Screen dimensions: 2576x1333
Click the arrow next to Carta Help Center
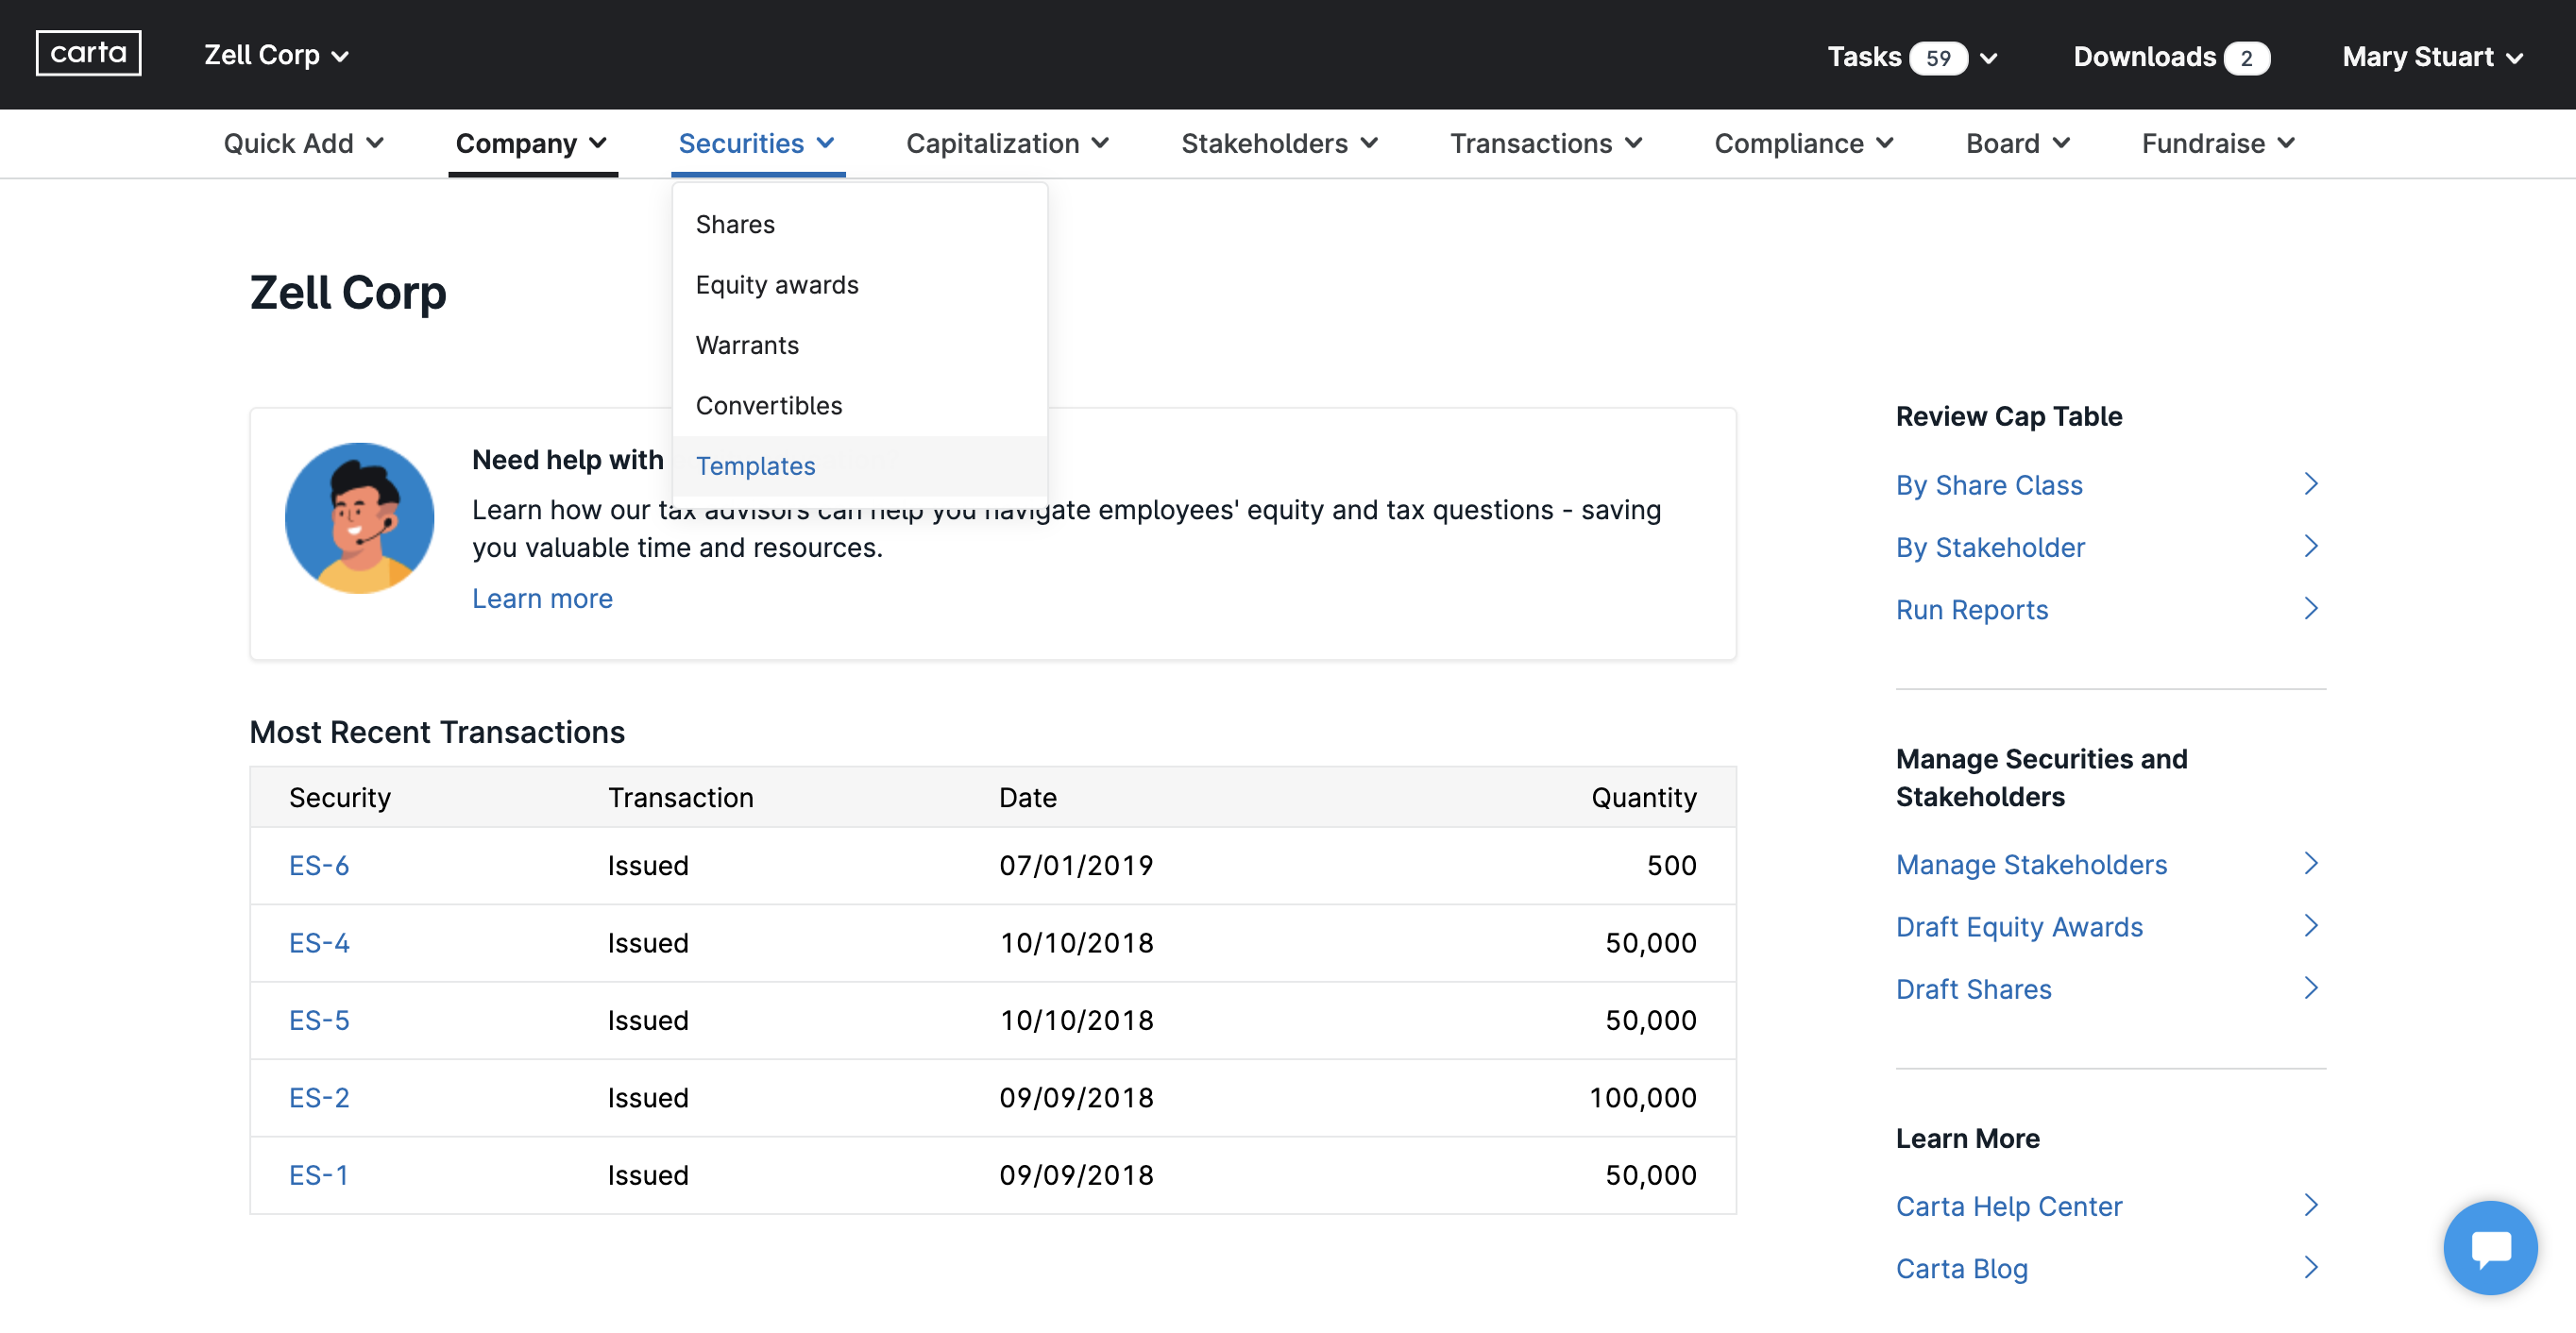(2310, 1205)
